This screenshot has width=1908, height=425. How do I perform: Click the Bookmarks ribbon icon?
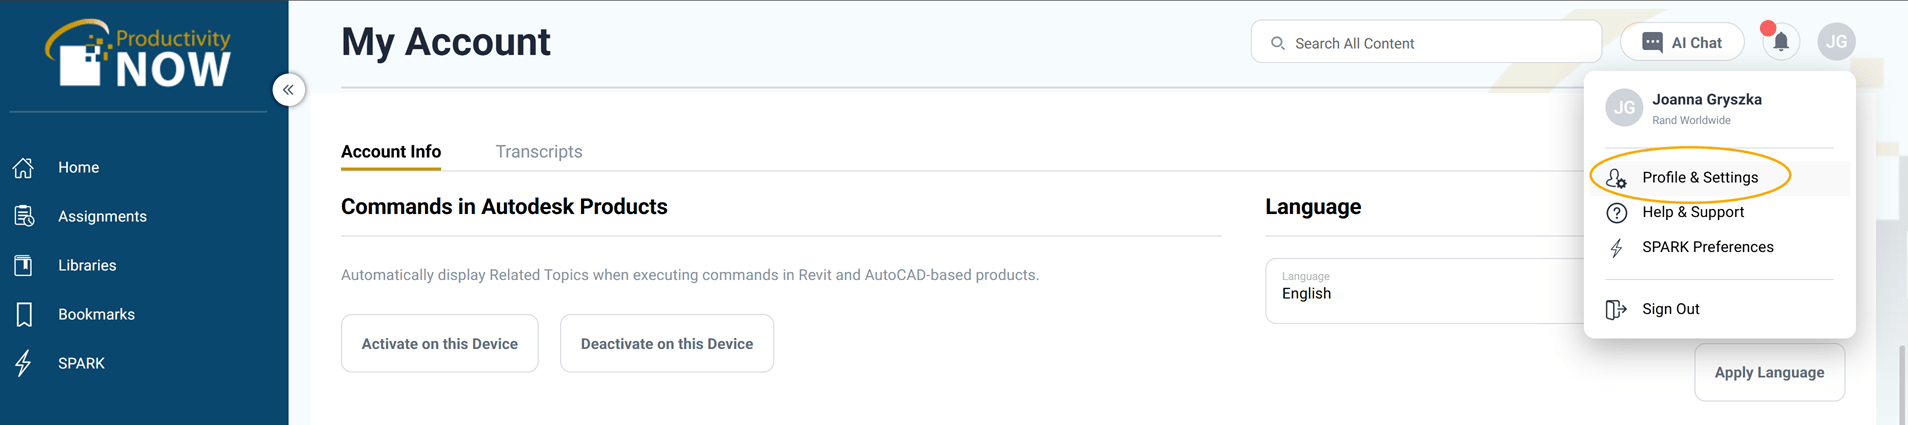[24, 314]
